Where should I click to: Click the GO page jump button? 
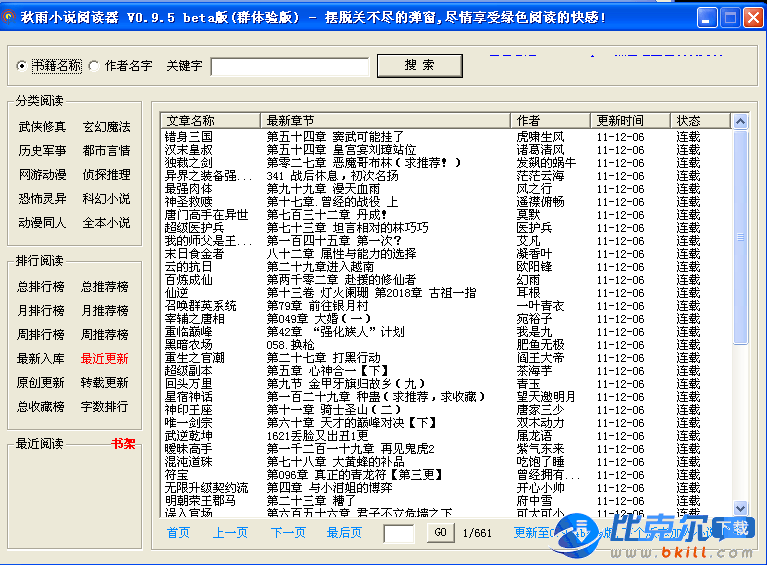[x=440, y=533]
